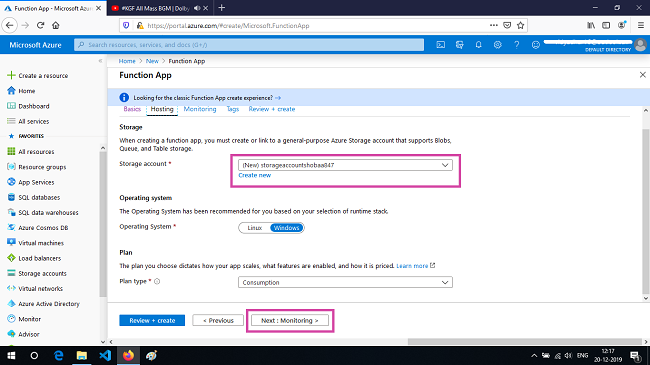
Task: Select Linux operating system
Action: 255,228
